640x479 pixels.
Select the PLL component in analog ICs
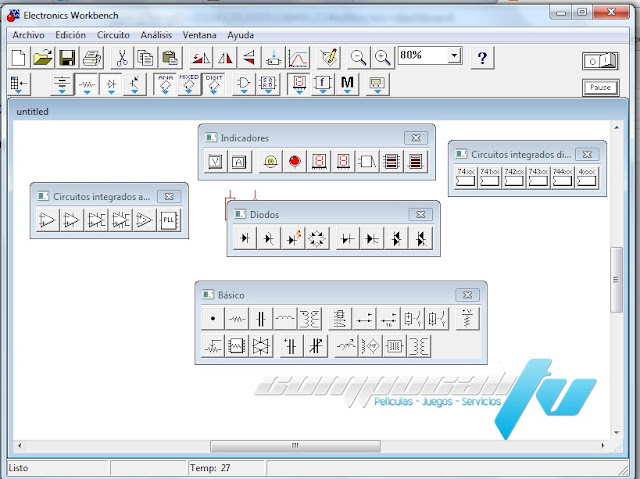169,220
